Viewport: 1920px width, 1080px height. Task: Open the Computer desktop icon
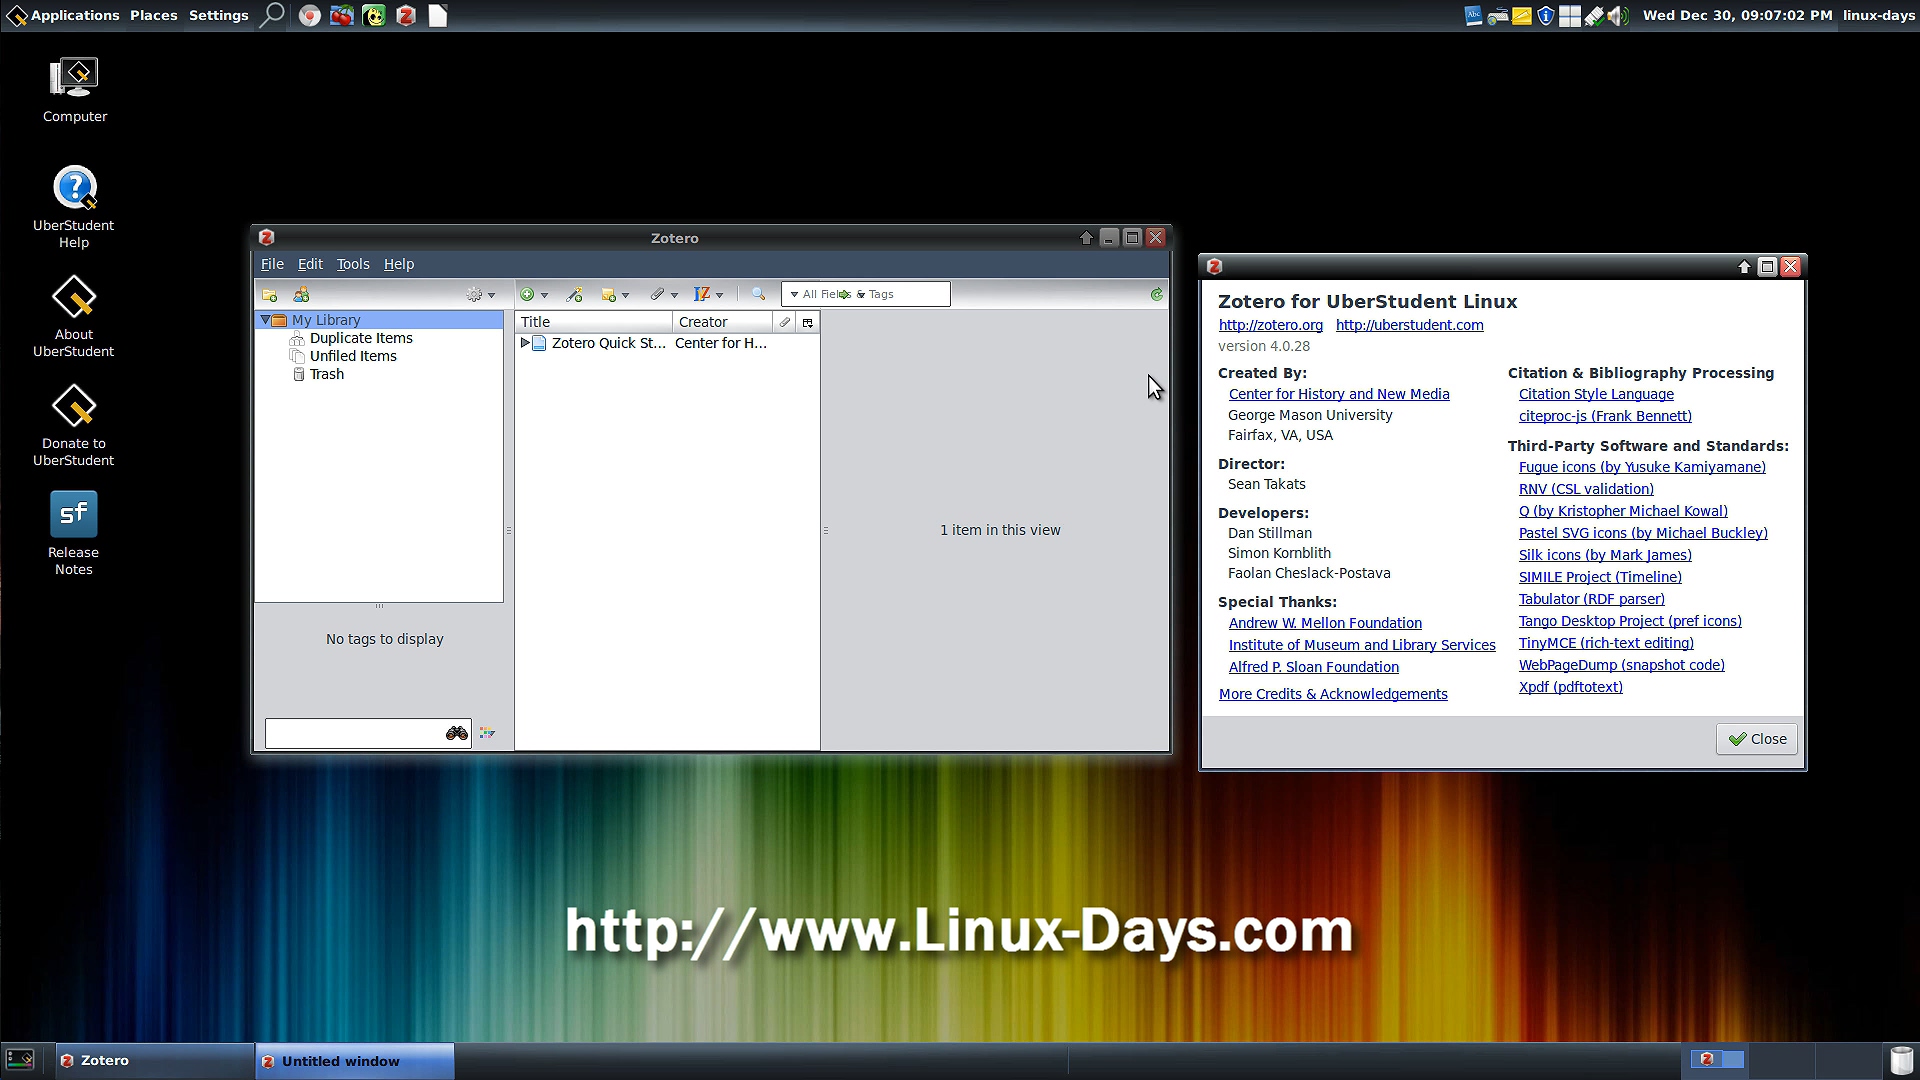pos(74,90)
